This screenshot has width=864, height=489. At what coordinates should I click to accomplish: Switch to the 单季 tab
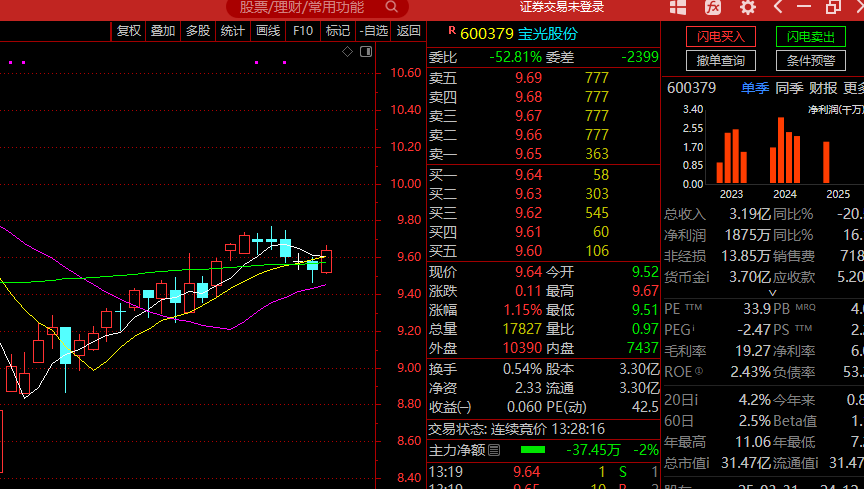pyautogui.click(x=755, y=88)
